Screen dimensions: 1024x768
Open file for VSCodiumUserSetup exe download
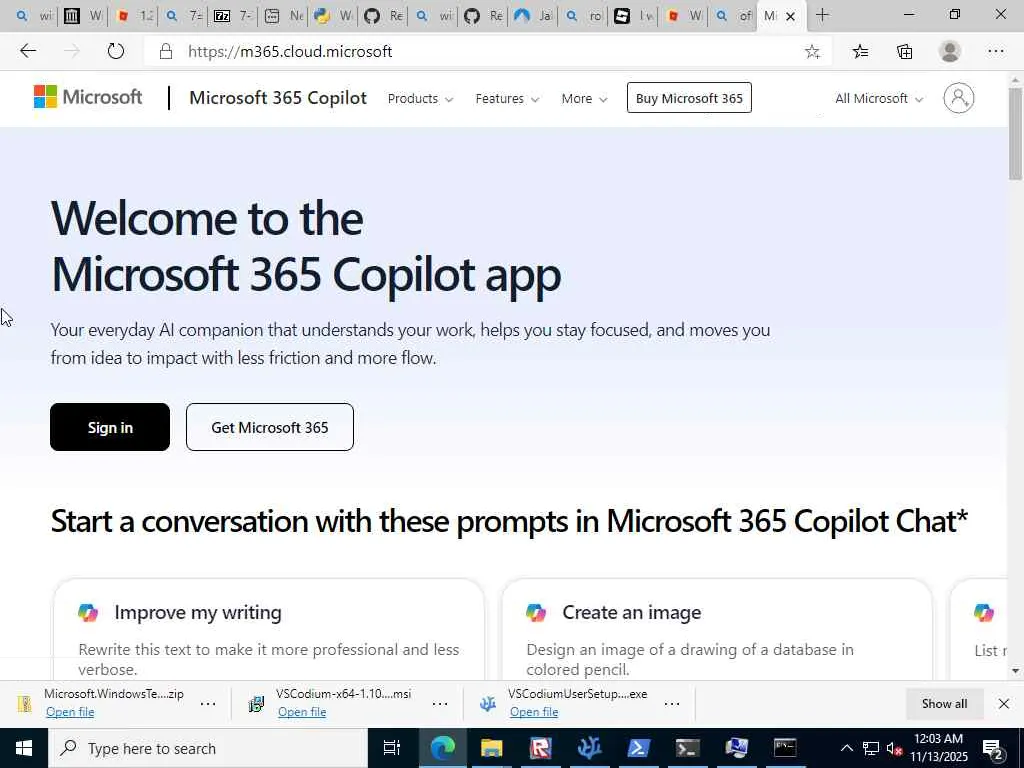pos(534,712)
